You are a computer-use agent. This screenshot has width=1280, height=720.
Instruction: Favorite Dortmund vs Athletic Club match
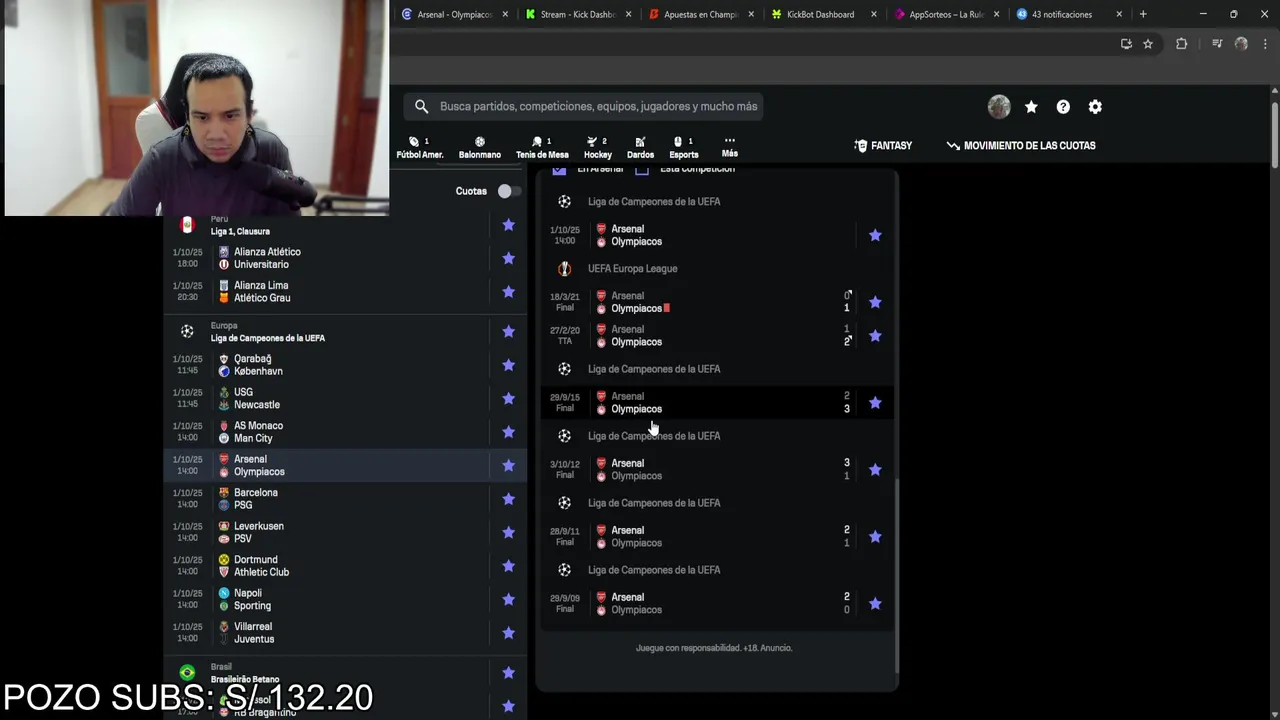[x=508, y=566]
